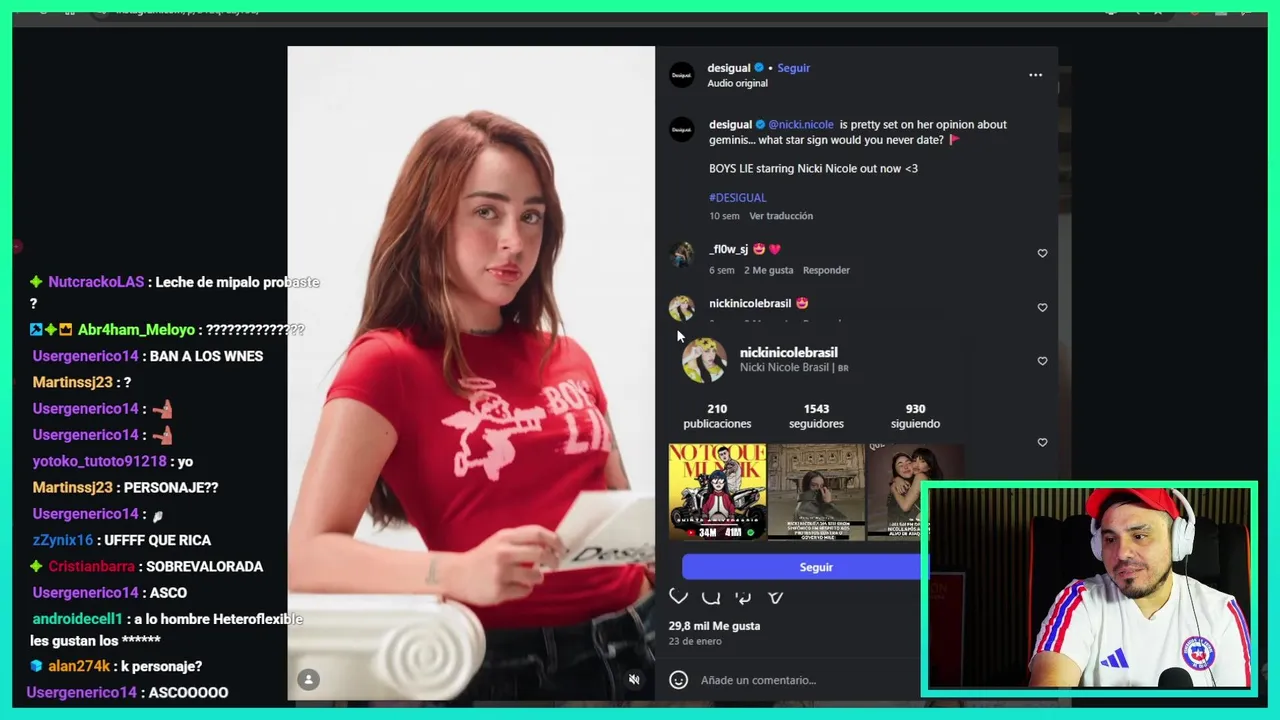
Task: Click the verified badge next to desigual
Action: (x=759, y=68)
